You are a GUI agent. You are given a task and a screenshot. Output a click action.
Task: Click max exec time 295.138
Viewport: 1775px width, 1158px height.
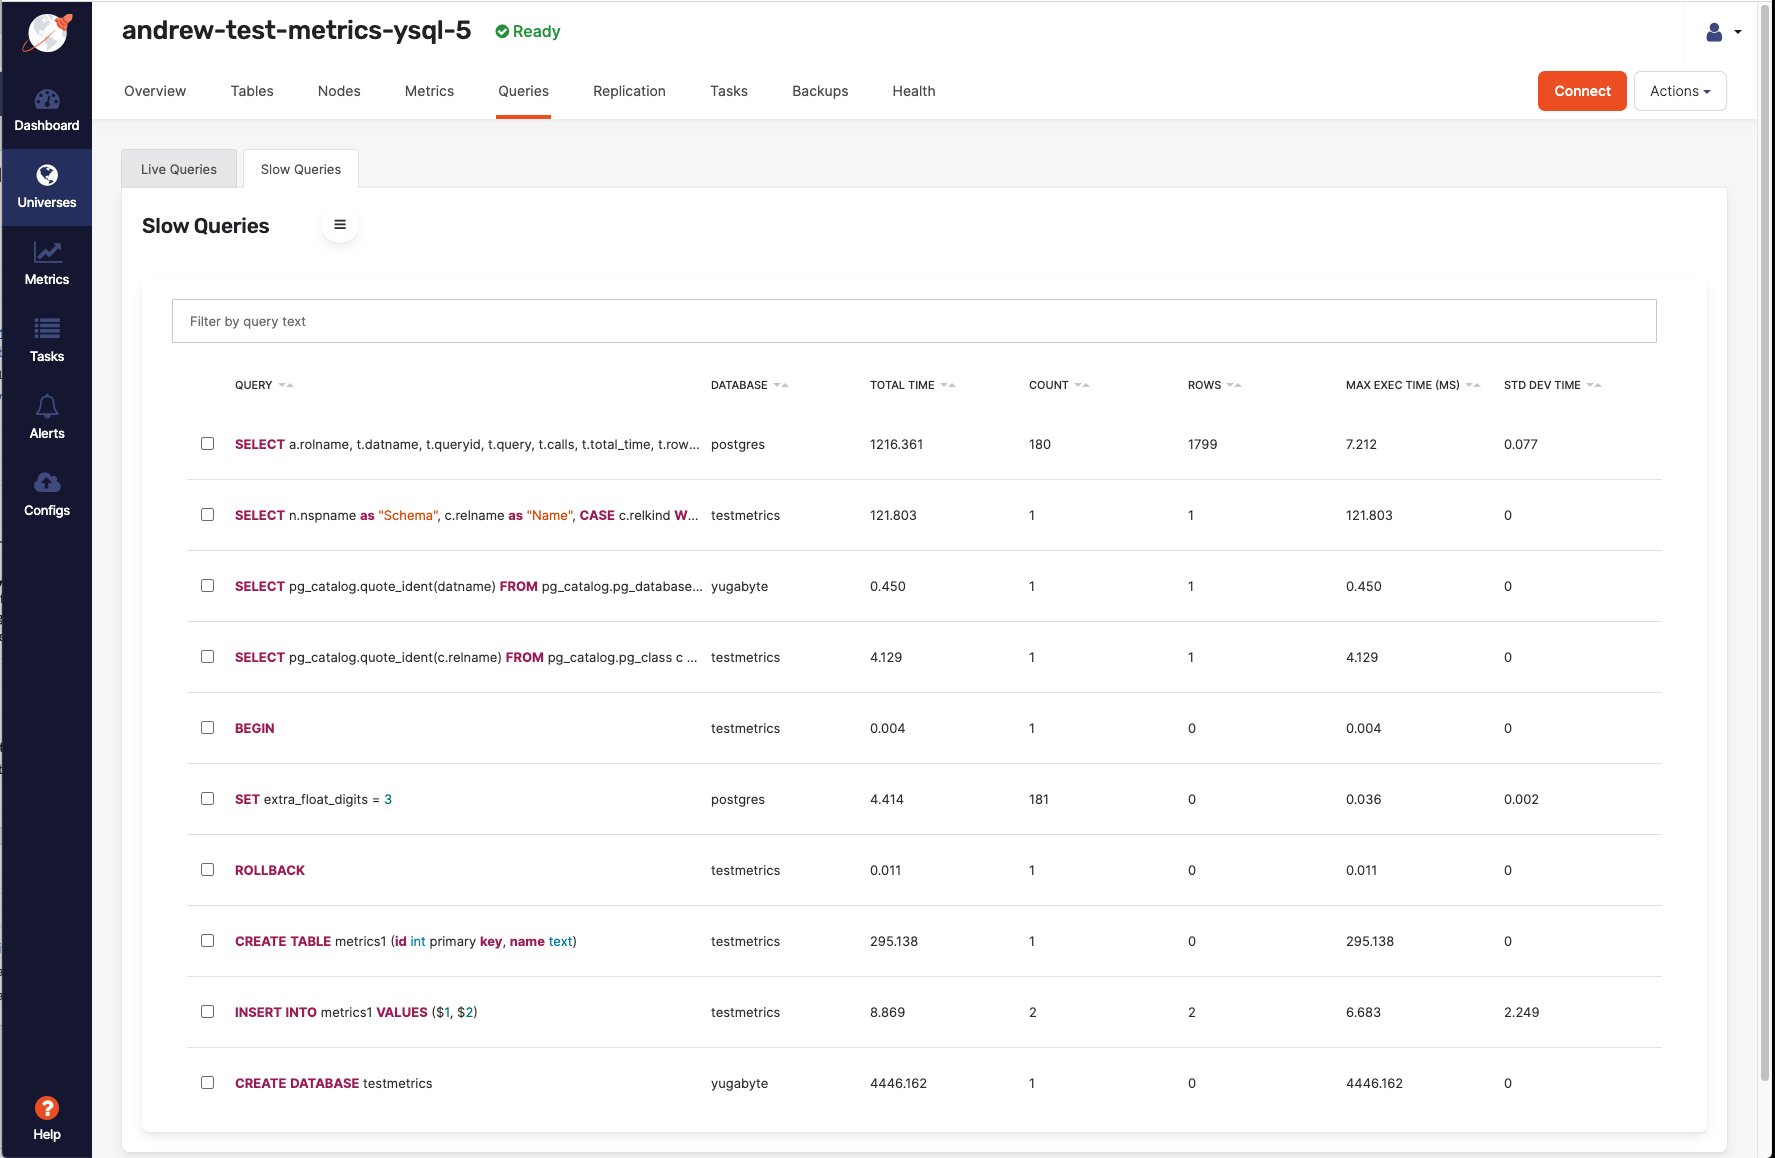[x=1369, y=941]
